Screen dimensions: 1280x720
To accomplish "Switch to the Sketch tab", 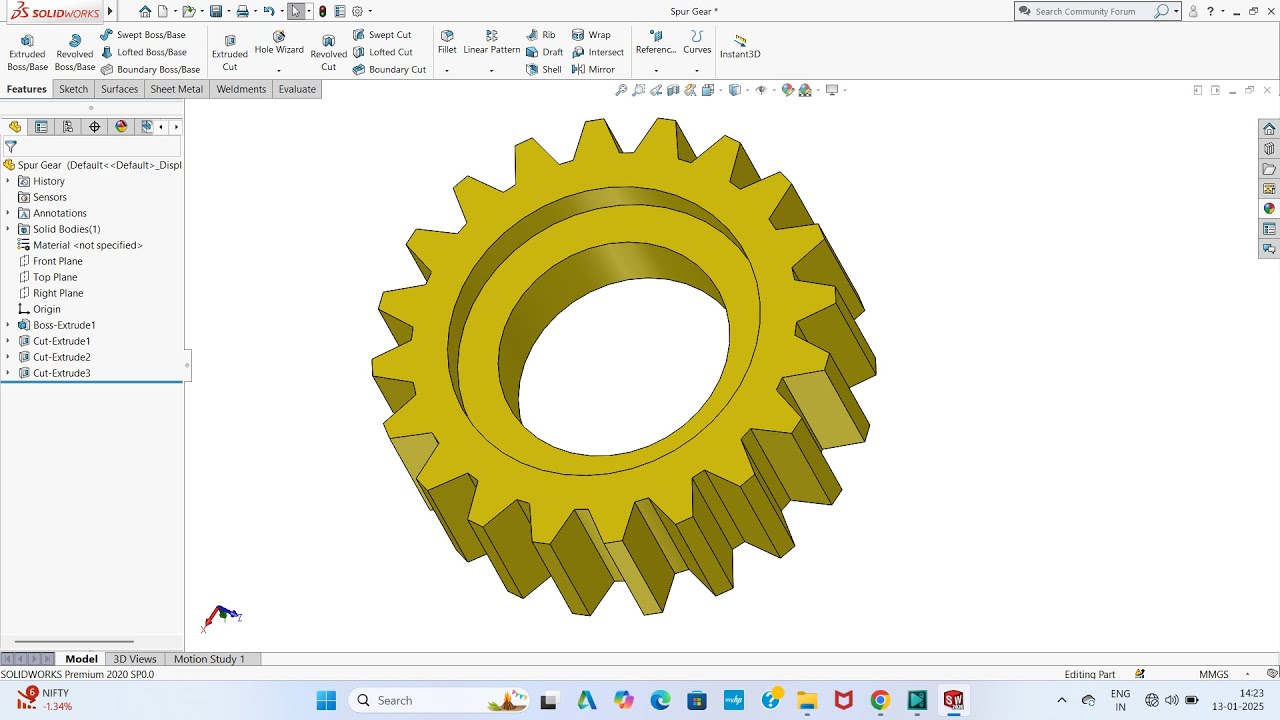I will click(x=73, y=89).
